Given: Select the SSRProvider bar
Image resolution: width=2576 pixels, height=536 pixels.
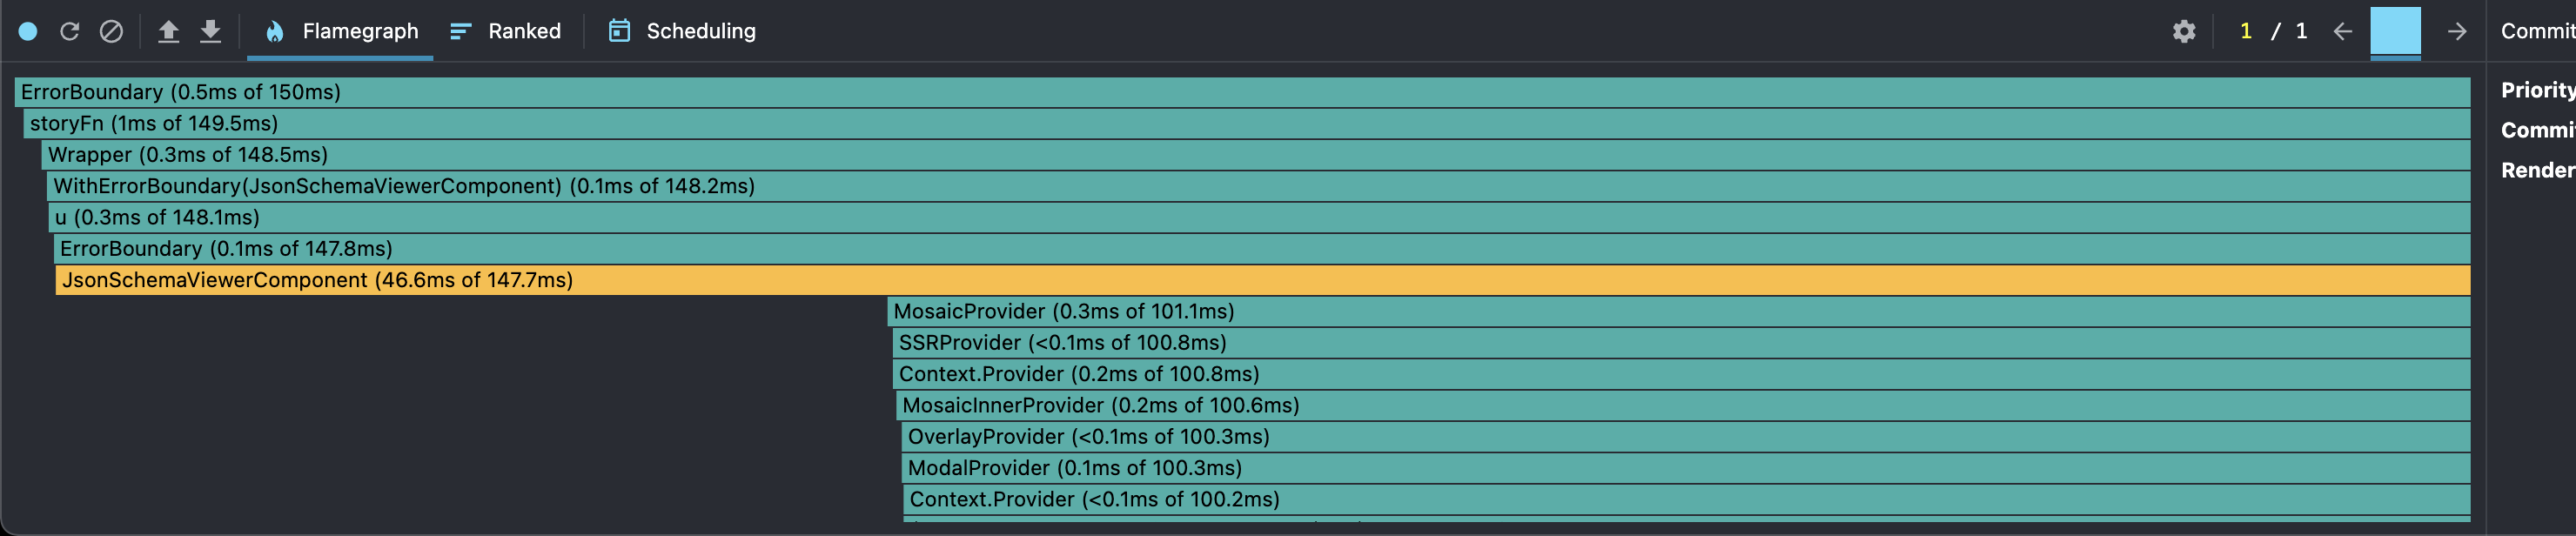Looking at the screenshot, I should [1681, 342].
